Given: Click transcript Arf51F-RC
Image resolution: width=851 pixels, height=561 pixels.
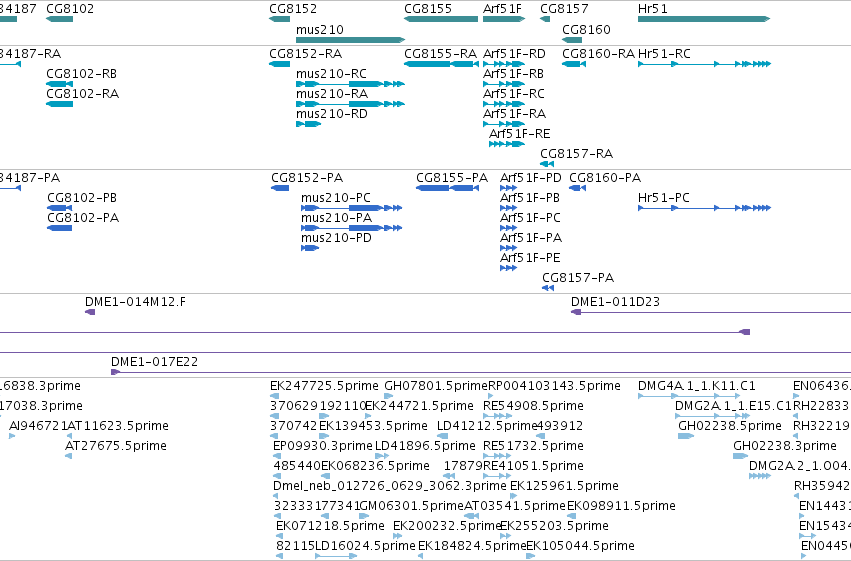Looking at the screenshot, I should pyautogui.click(x=504, y=104).
